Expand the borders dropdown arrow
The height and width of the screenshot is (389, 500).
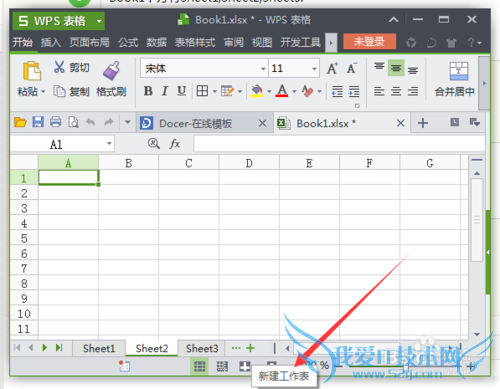pyautogui.click(x=214, y=91)
